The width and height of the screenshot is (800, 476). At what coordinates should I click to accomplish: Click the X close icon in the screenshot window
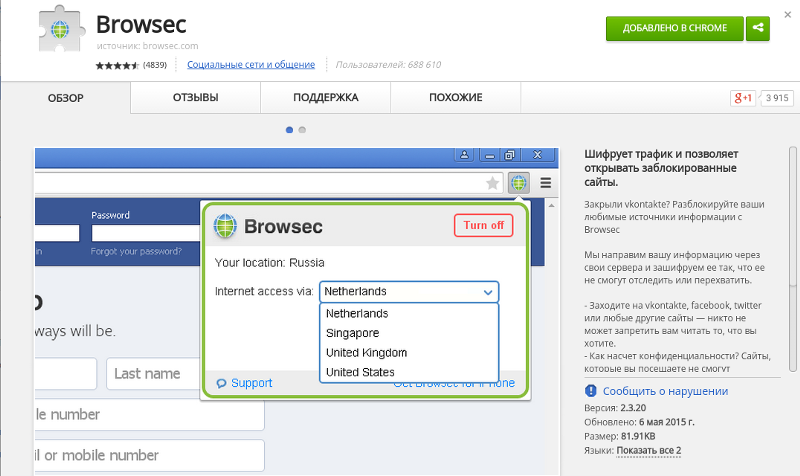pos(537,155)
